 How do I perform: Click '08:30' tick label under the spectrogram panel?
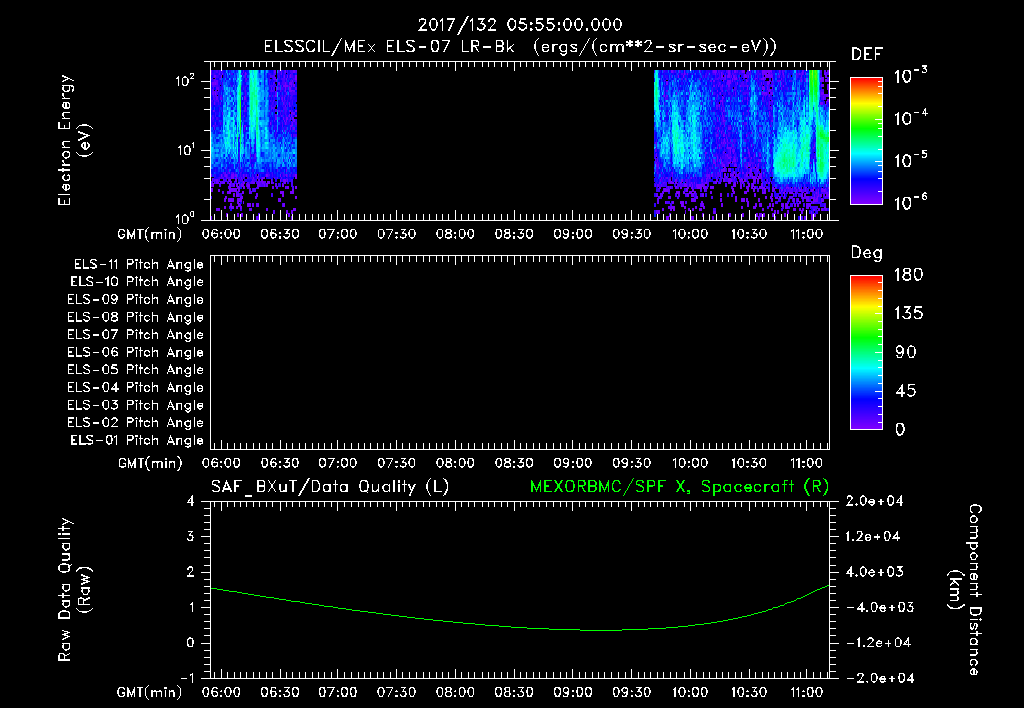coord(514,234)
